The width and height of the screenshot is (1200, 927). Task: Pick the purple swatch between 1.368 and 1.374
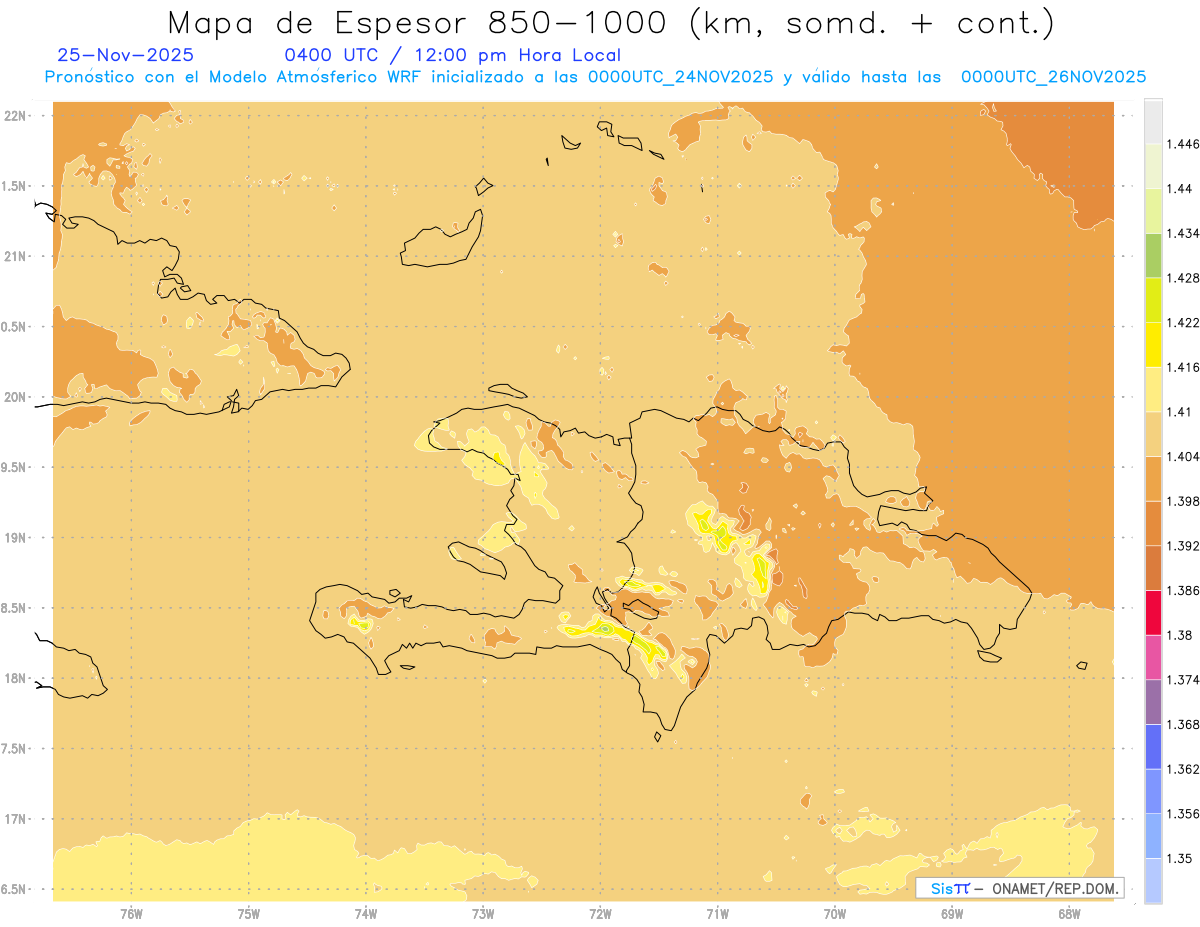tap(1153, 702)
